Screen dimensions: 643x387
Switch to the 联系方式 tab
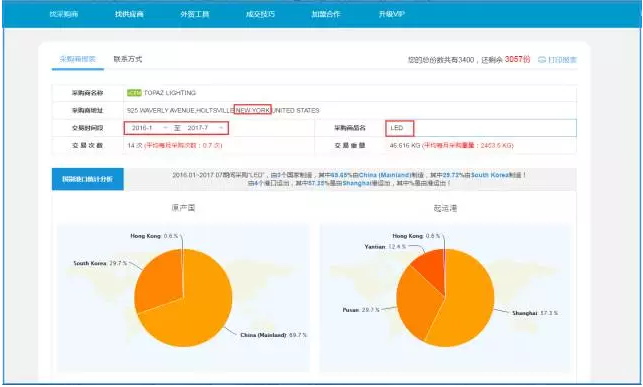[128, 59]
